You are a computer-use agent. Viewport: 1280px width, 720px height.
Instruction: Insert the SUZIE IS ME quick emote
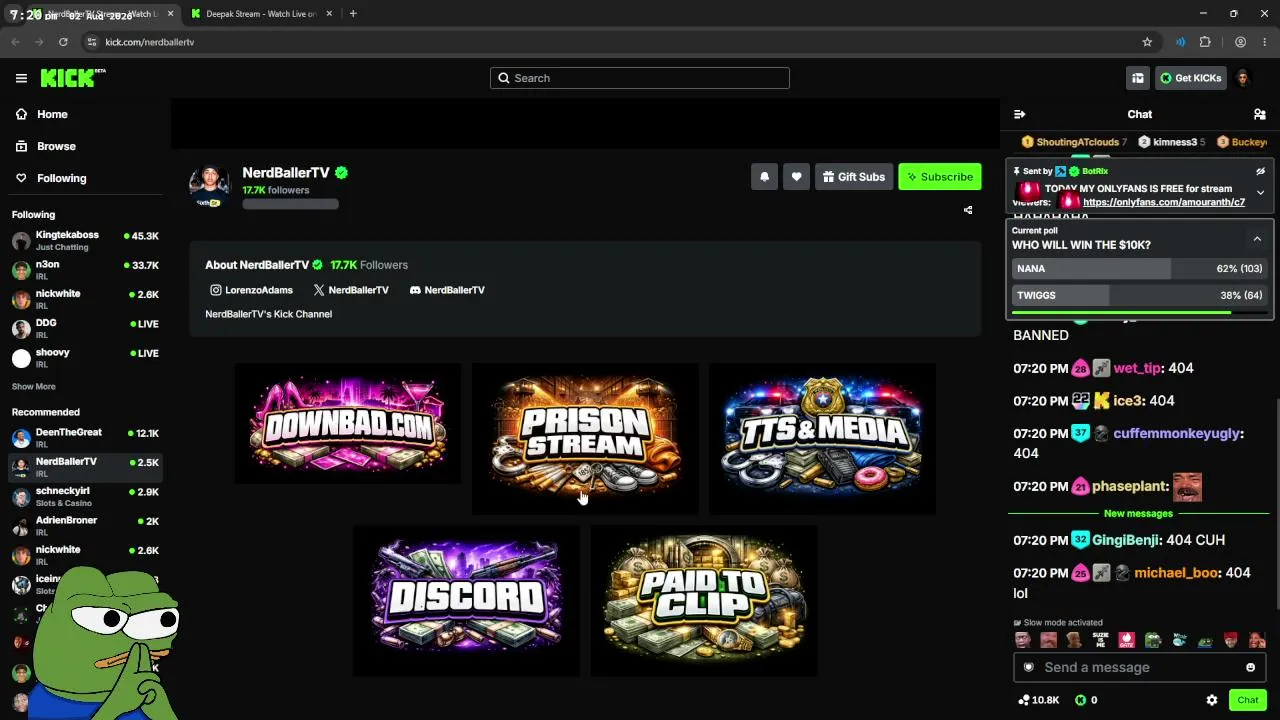[x=1100, y=640]
